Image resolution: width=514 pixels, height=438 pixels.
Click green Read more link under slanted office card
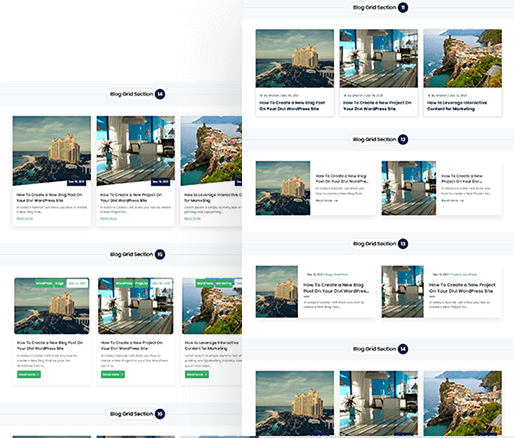[x=109, y=219]
